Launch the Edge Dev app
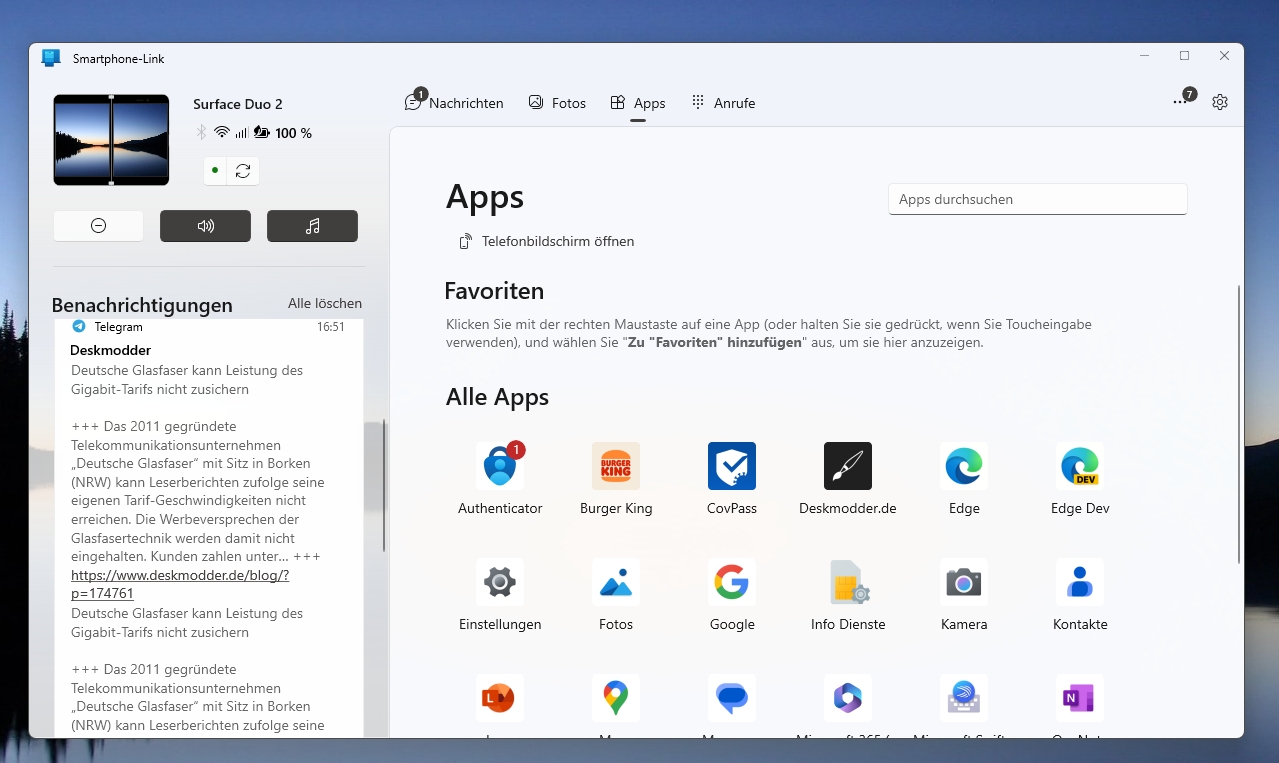Viewport: 1279px width, 763px height. (x=1080, y=466)
